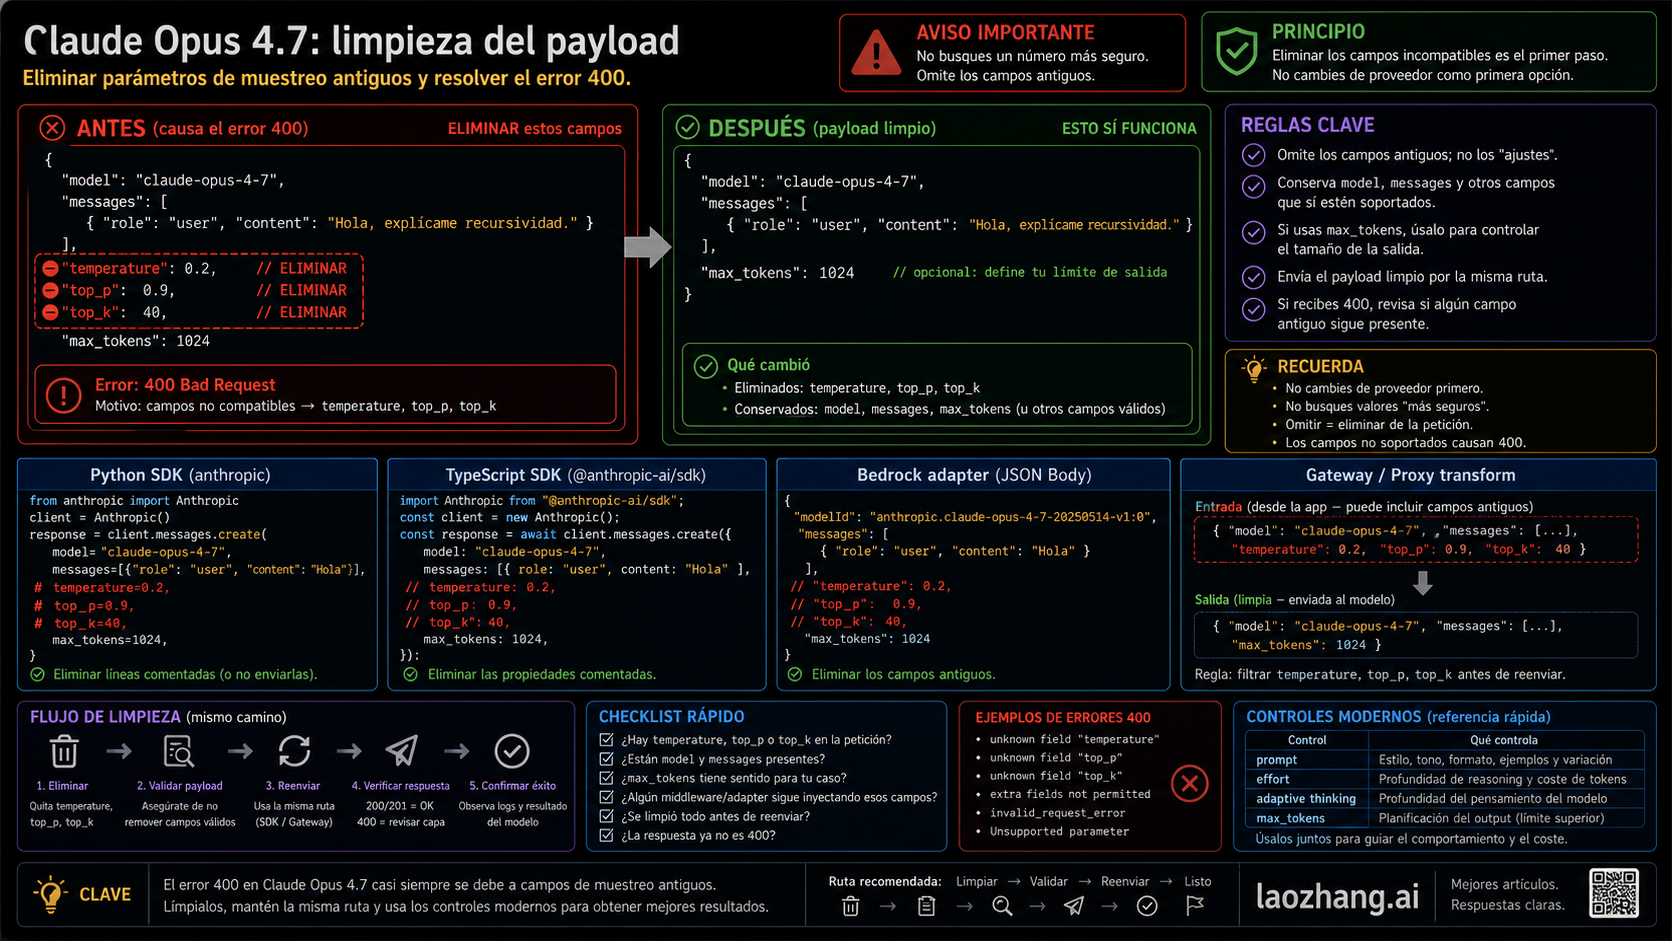Viewport: 1672px width, 941px height.
Task: Click the paper plane icon under Ruta recomendada
Action: click(x=1074, y=906)
